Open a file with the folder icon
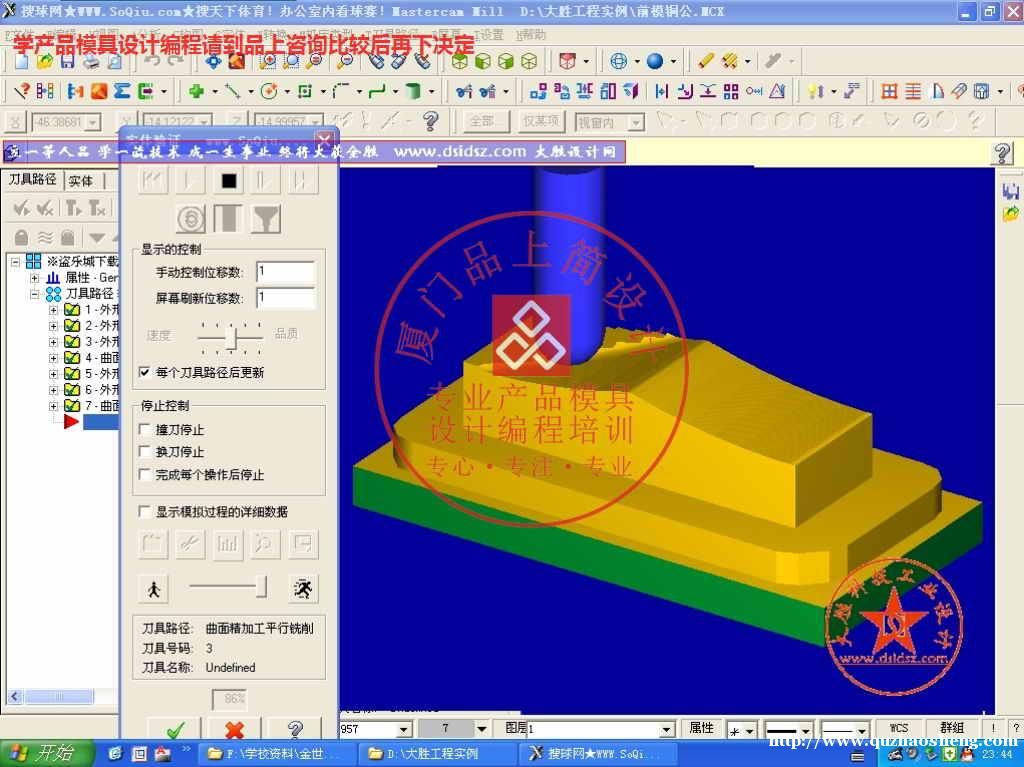 pos(44,61)
